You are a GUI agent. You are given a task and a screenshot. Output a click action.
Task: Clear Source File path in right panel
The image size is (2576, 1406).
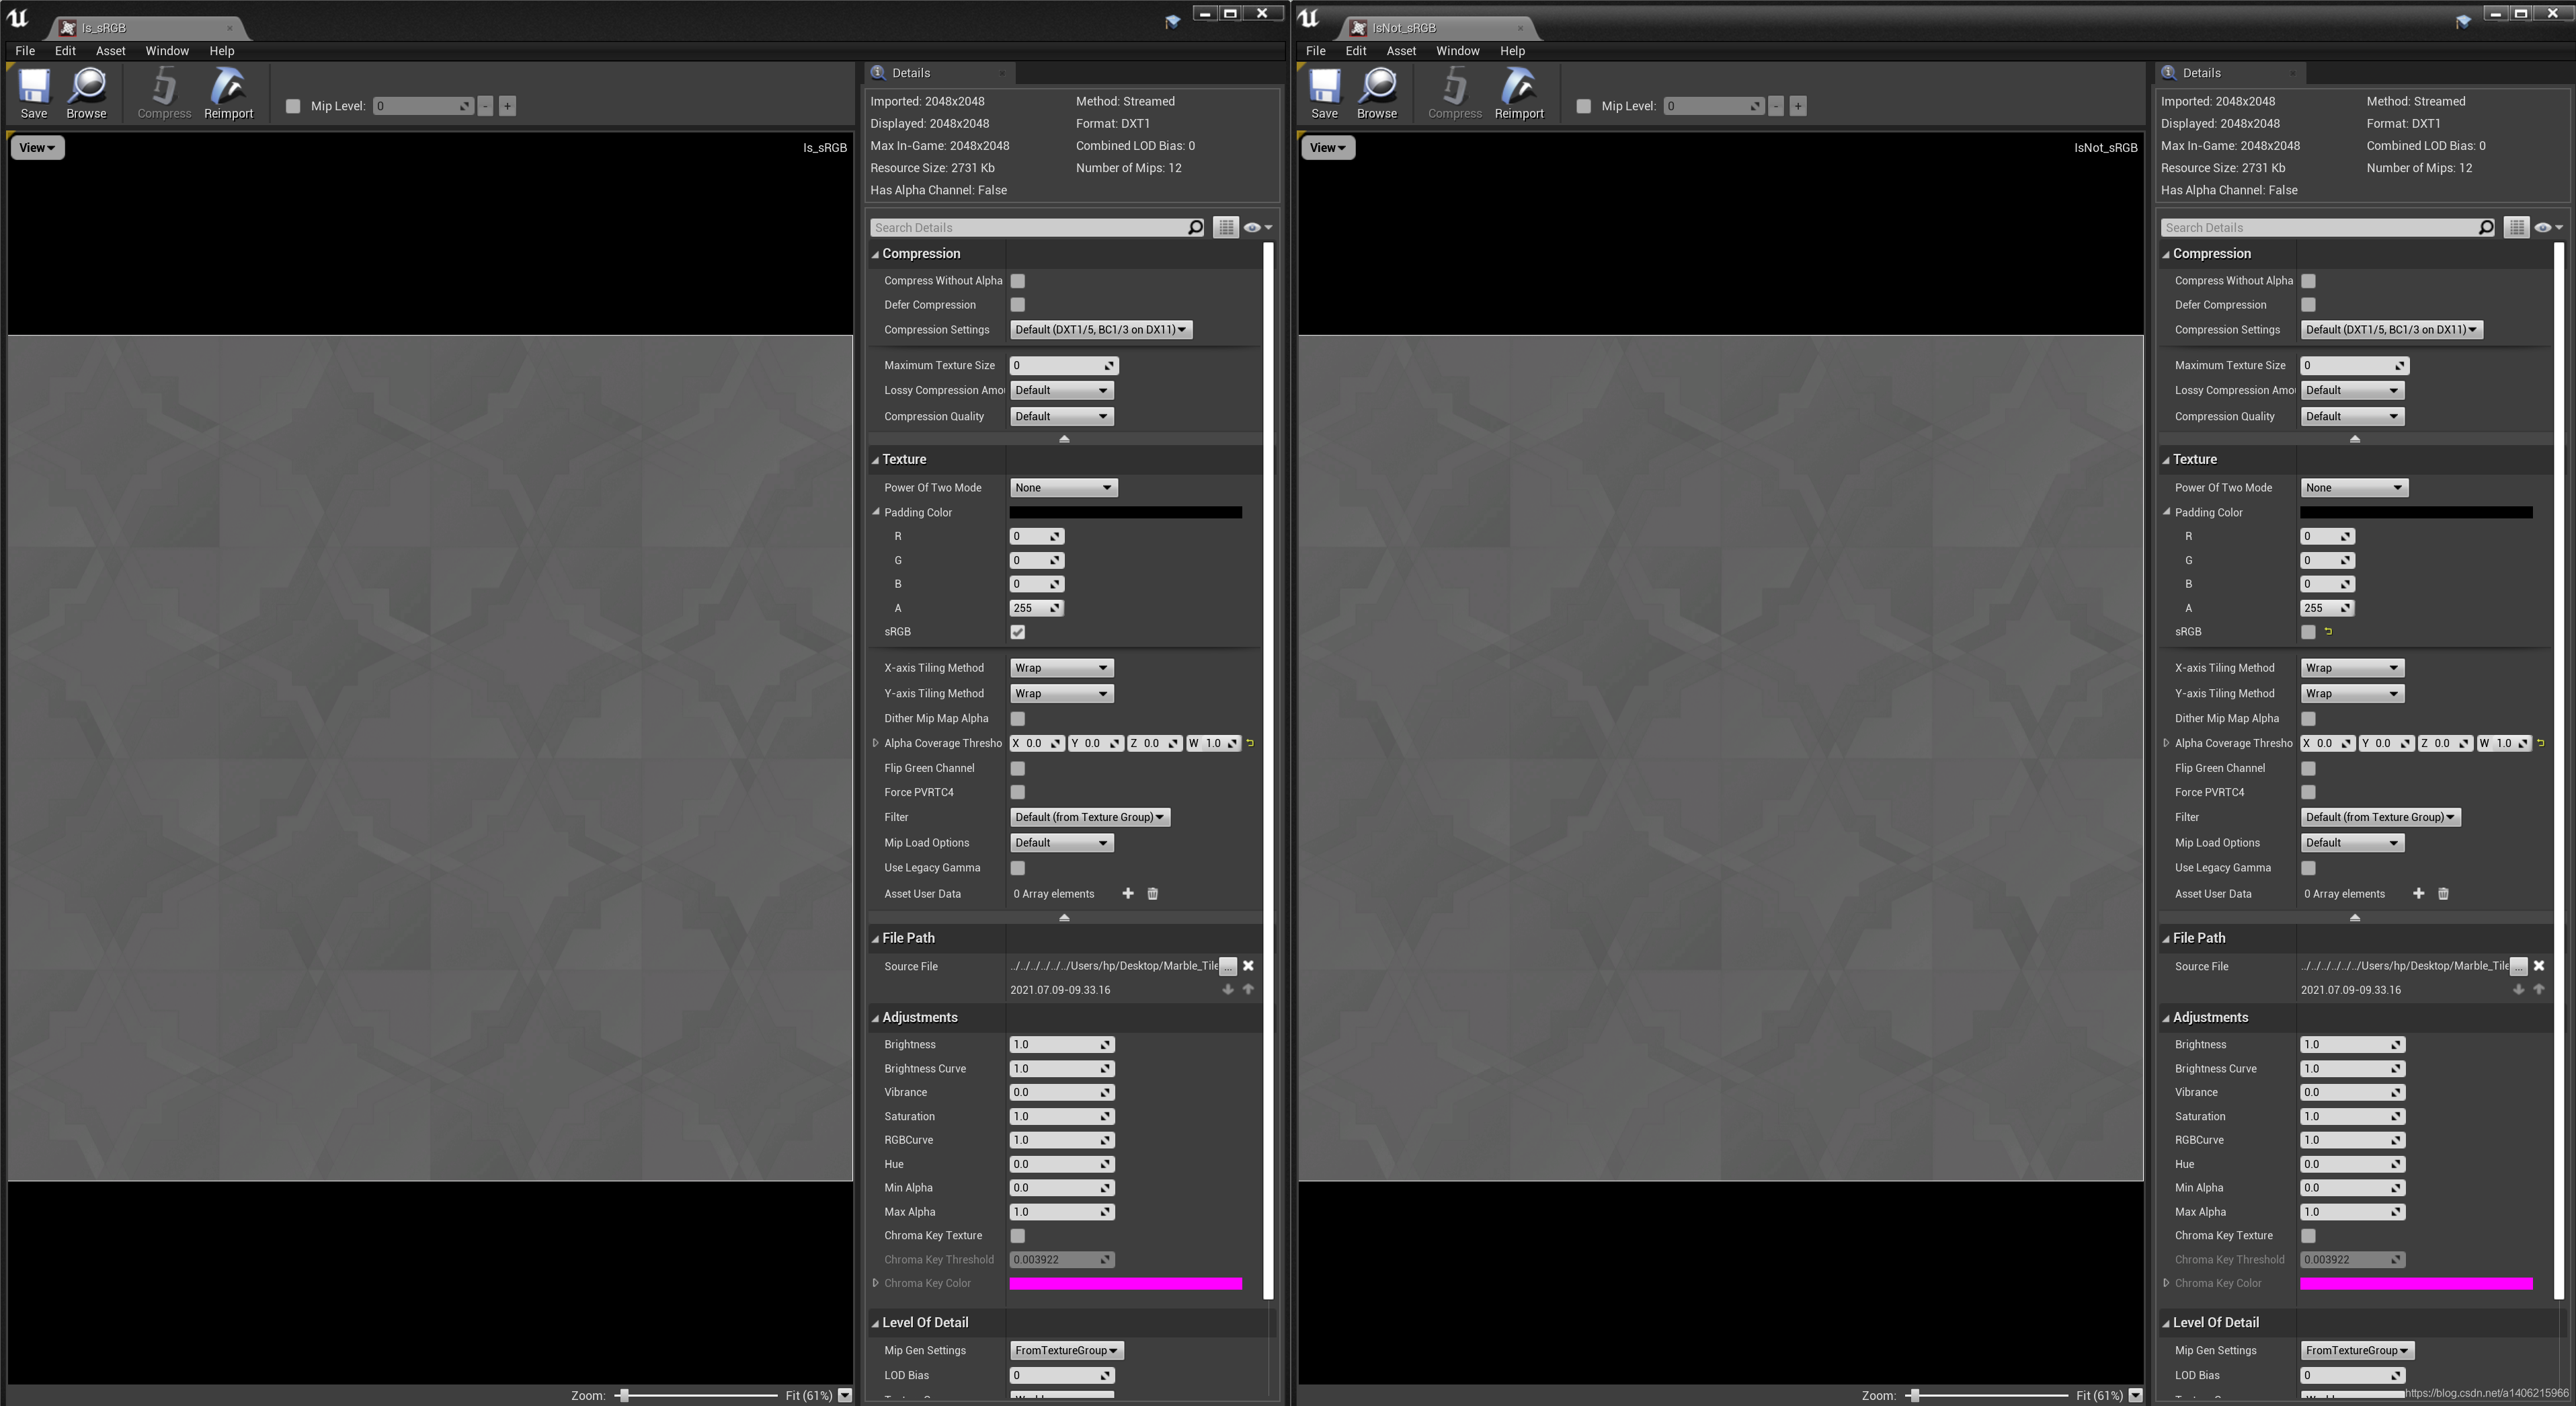2539,965
